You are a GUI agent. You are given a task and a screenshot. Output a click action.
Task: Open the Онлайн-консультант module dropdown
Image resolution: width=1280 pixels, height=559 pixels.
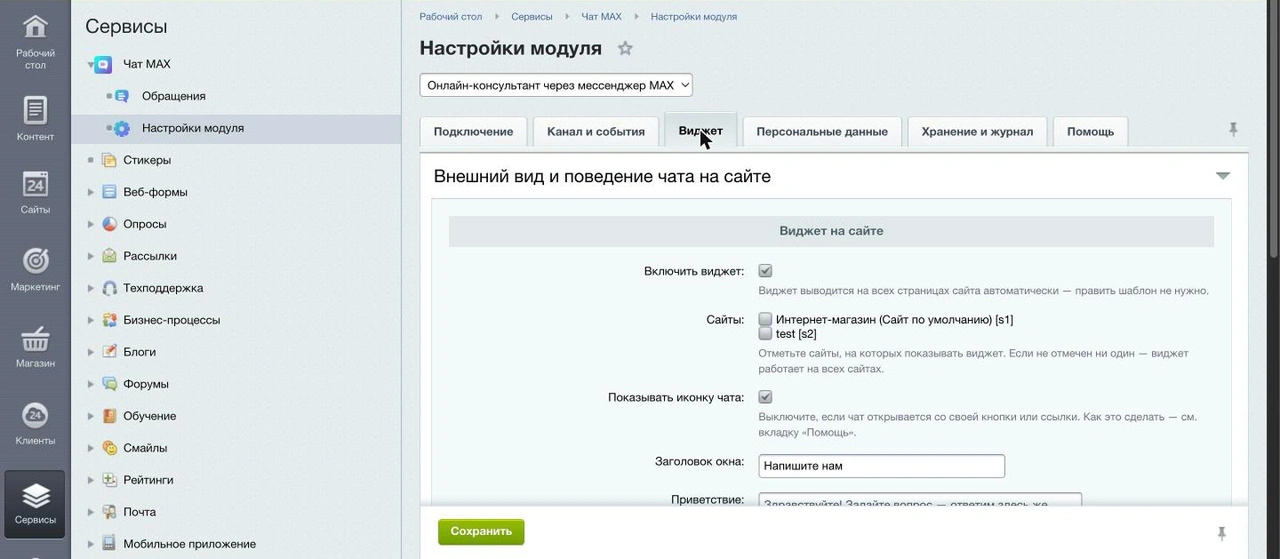pos(556,86)
